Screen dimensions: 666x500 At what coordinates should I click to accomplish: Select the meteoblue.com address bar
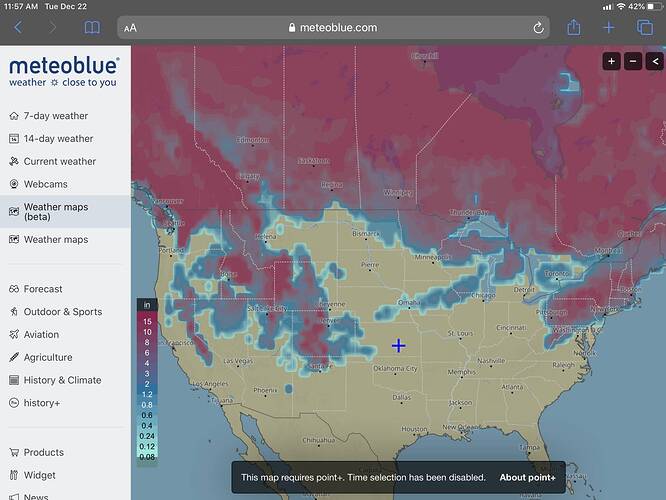(333, 28)
